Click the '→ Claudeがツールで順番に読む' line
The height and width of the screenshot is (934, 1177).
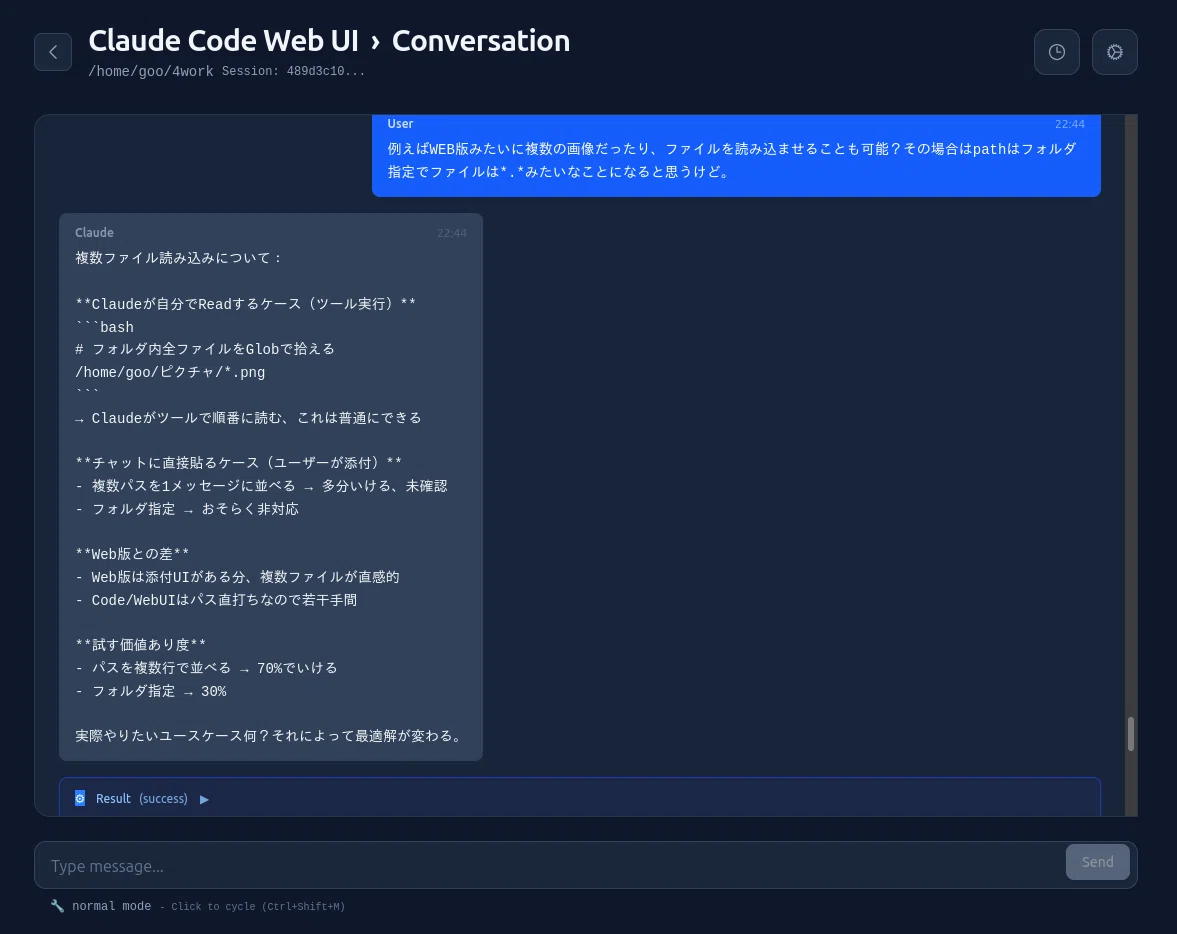[x=248, y=417]
